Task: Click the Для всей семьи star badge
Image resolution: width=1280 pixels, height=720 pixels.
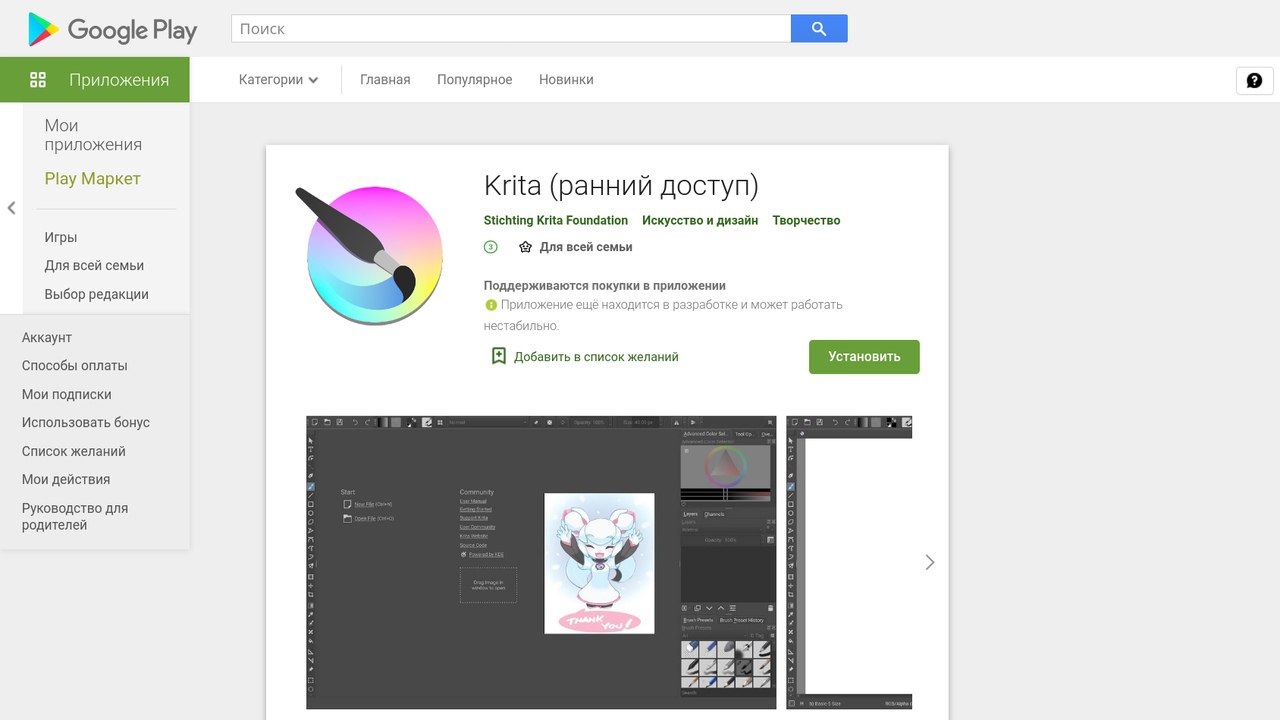Action: pos(525,247)
